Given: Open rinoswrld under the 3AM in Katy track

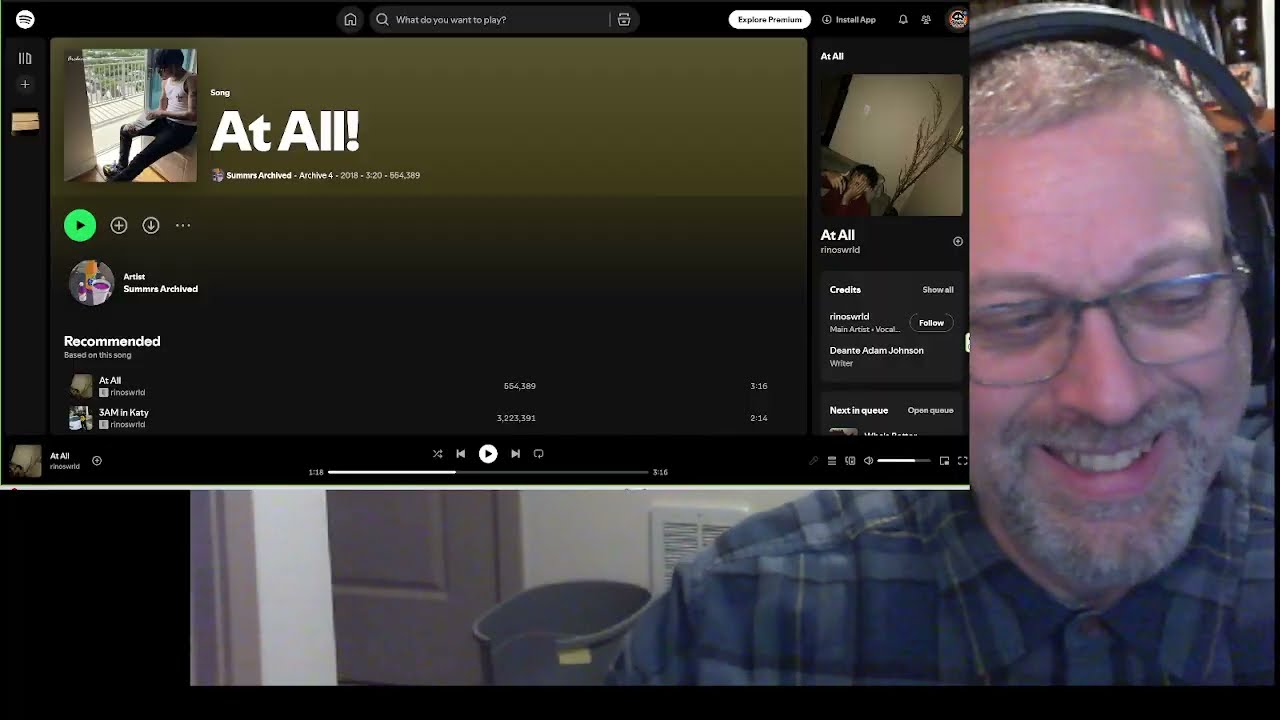Looking at the screenshot, I should click(x=128, y=424).
